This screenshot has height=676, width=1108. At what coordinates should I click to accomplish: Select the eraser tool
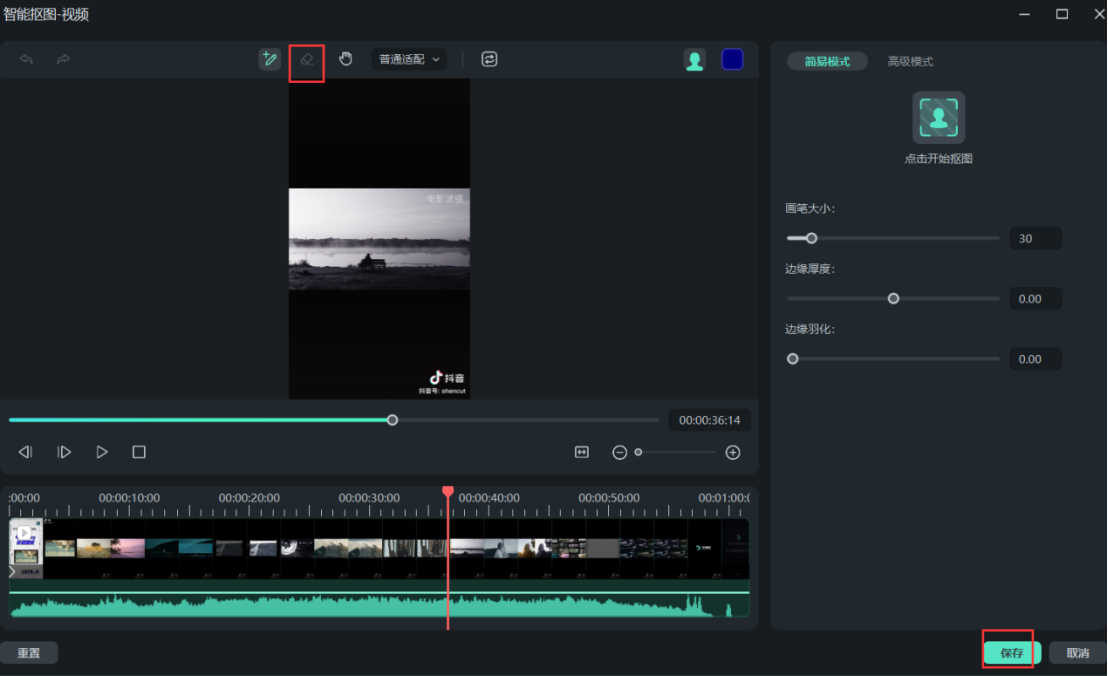pos(307,59)
